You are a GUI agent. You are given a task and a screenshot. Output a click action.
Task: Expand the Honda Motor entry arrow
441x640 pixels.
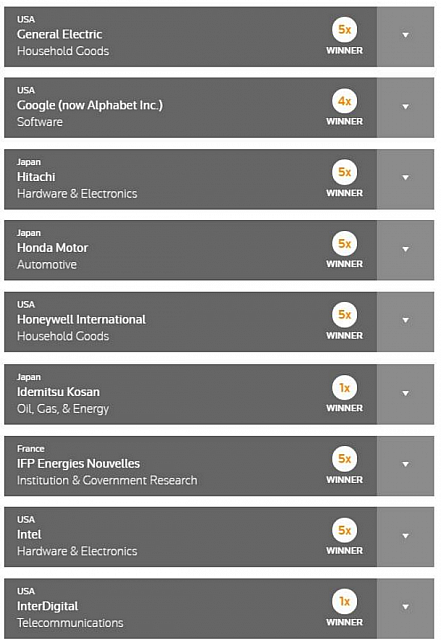point(405,250)
